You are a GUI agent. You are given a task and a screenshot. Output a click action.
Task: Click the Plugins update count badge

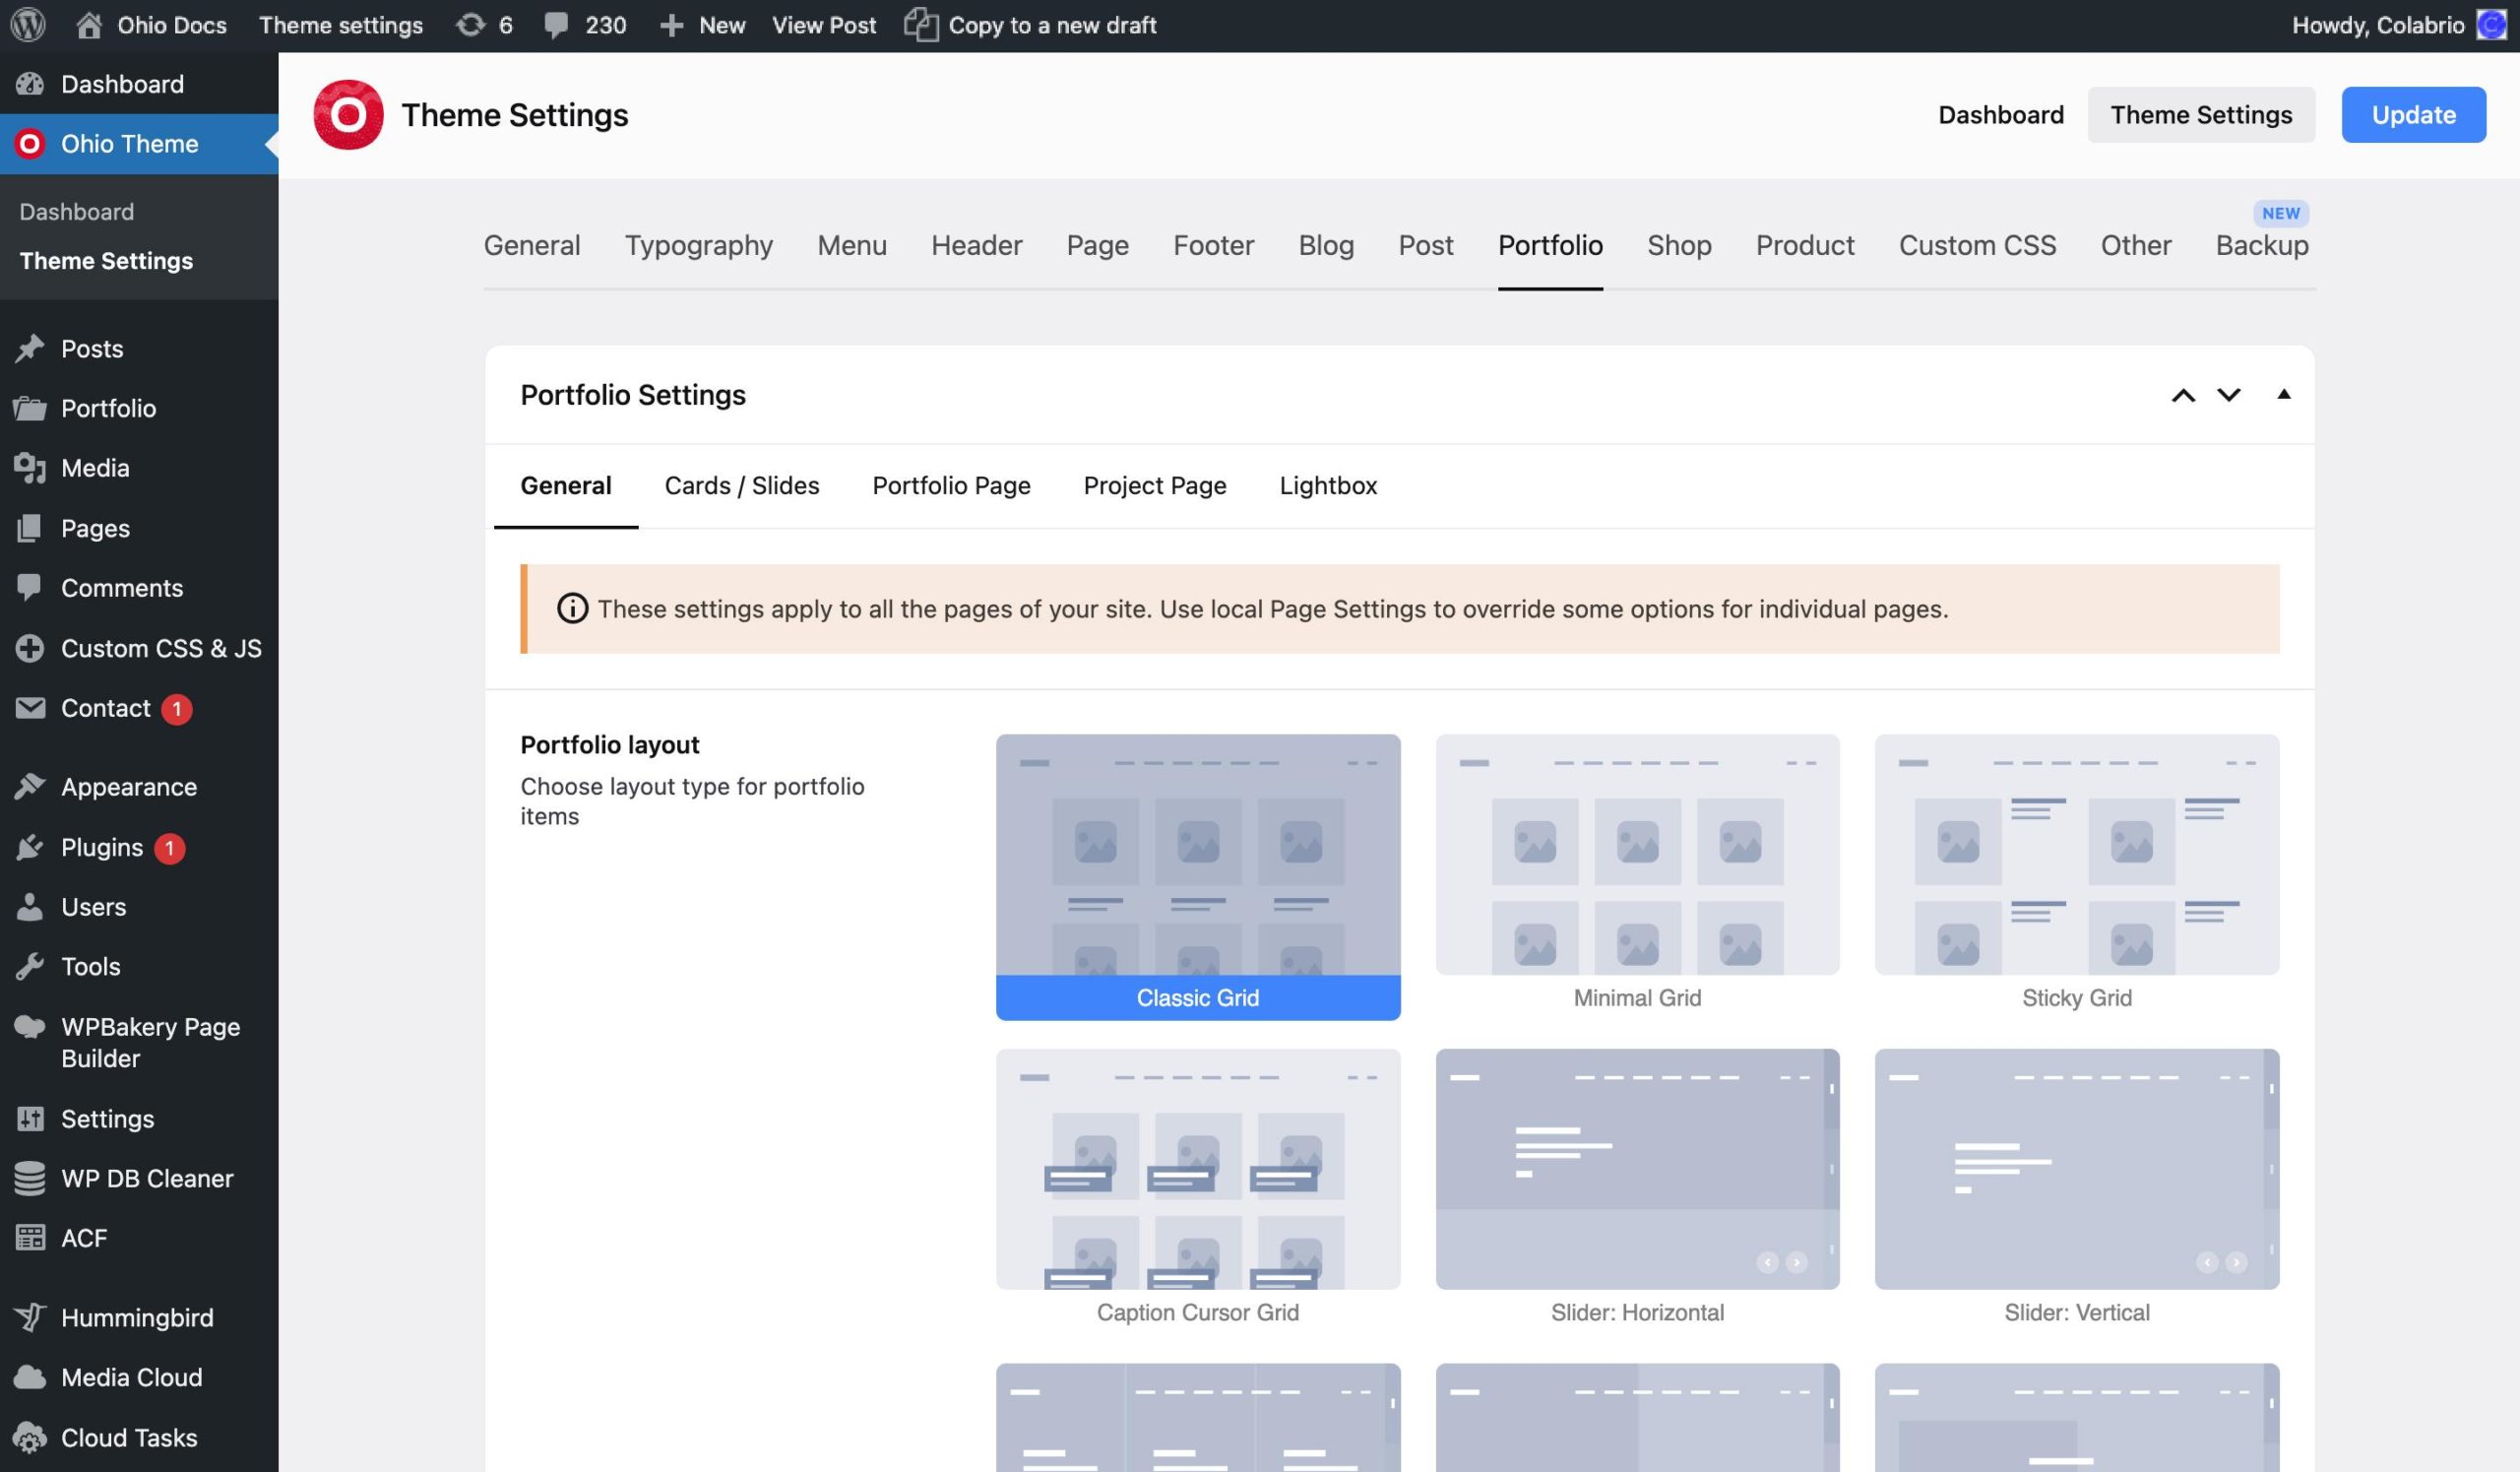(169, 848)
